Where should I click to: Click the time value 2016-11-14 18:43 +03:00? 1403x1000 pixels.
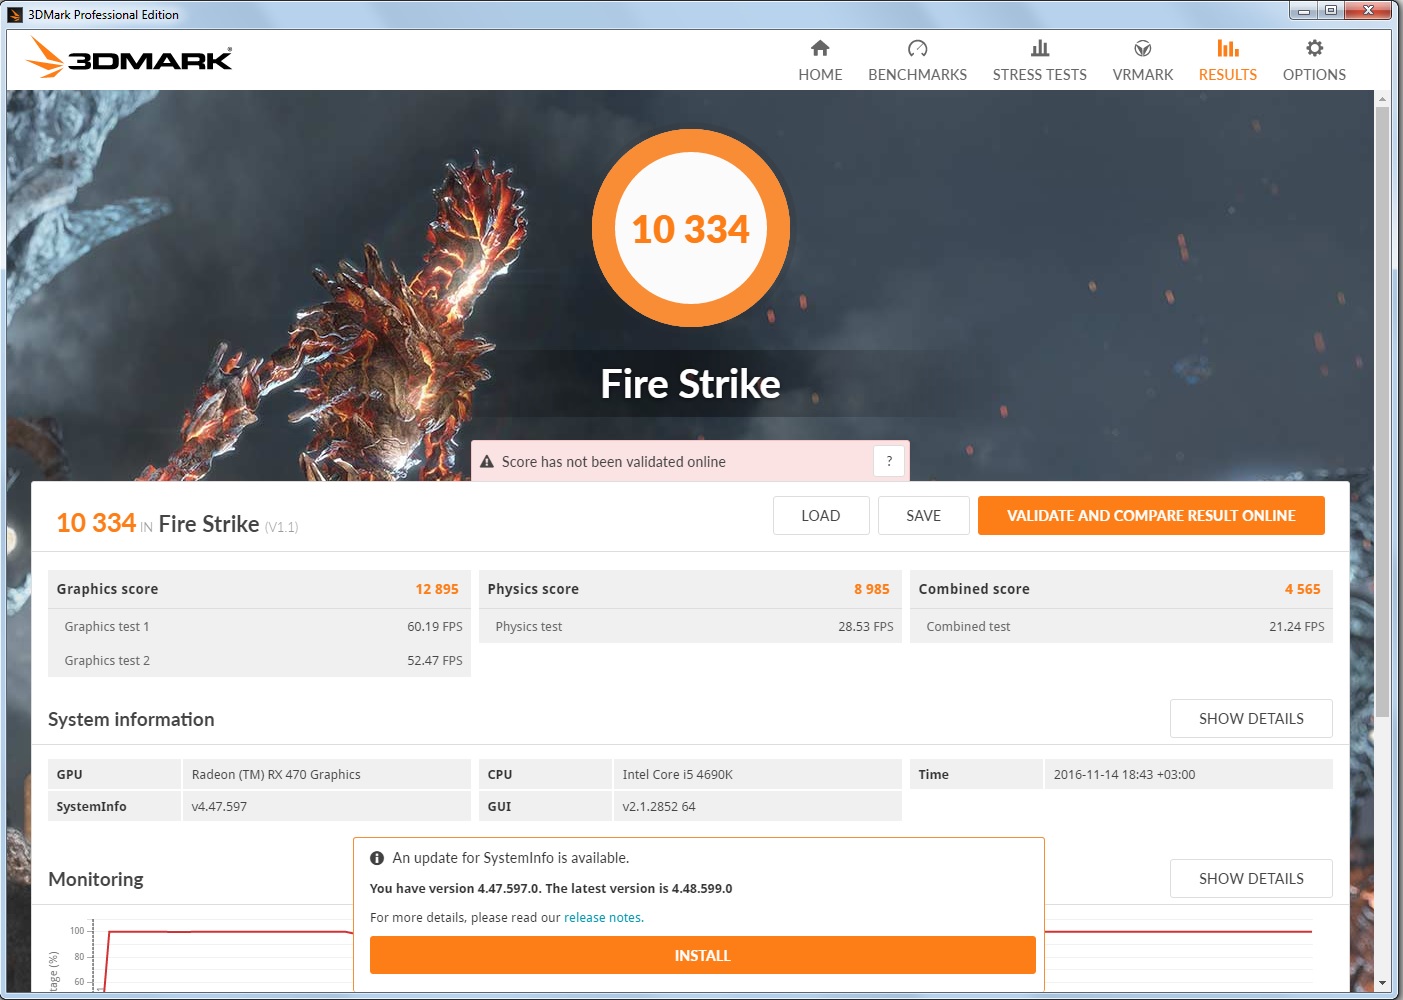pyautogui.click(x=1188, y=774)
